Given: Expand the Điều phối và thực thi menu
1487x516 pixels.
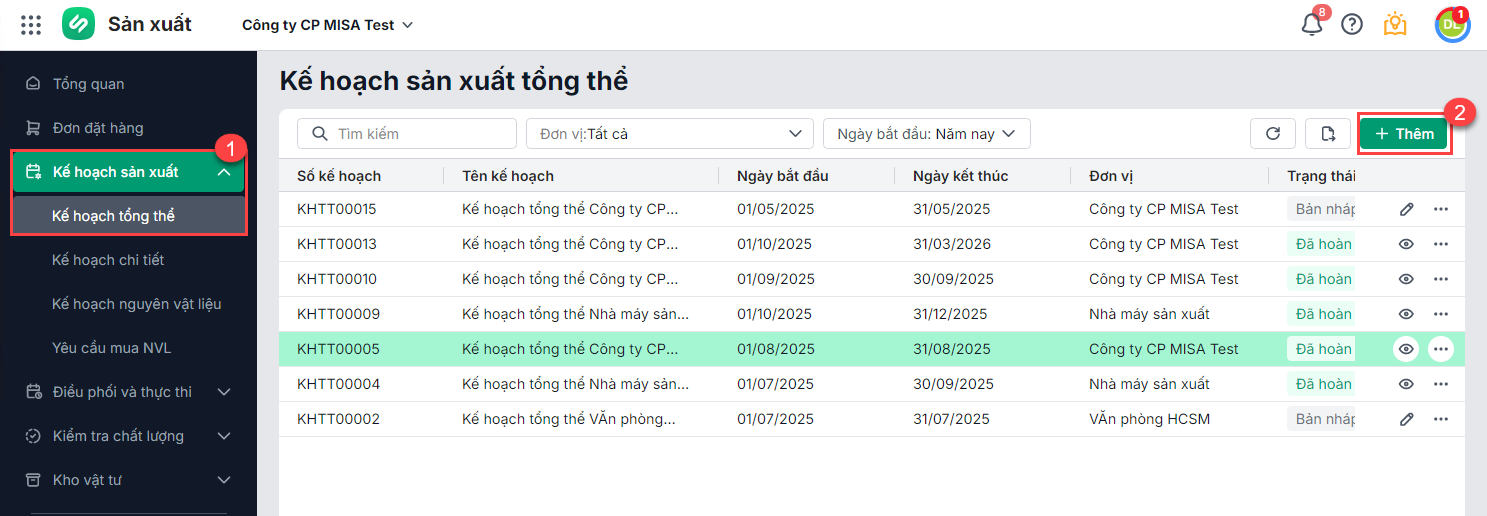Looking at the screenshot, I should [128, 392].
